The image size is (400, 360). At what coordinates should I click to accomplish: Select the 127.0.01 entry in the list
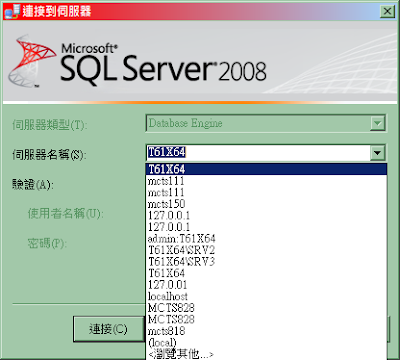click(x=266, y=284)
